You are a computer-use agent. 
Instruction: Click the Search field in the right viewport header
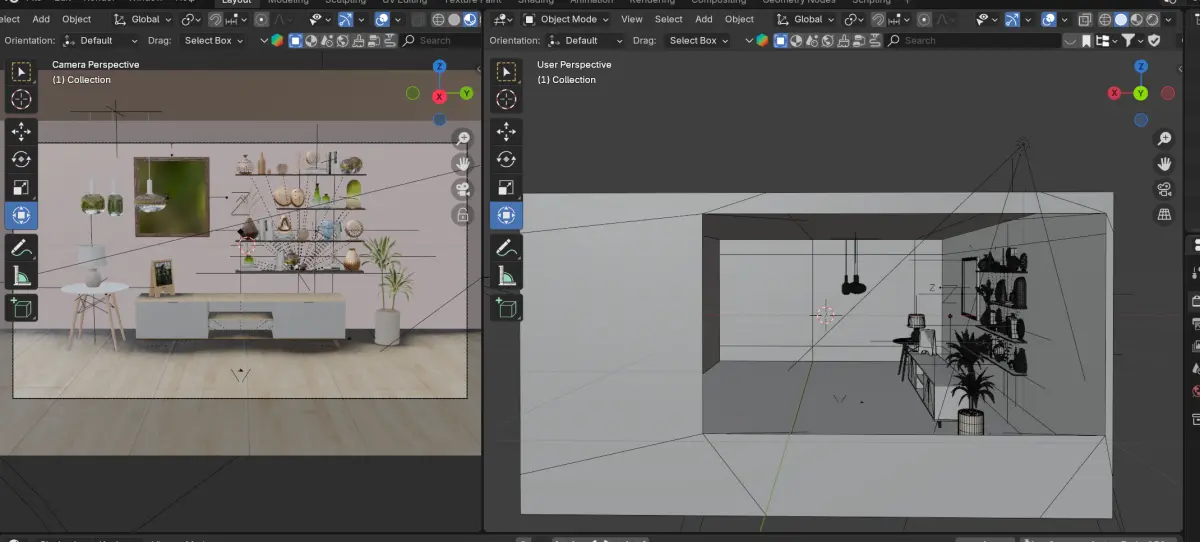[973, 40]
